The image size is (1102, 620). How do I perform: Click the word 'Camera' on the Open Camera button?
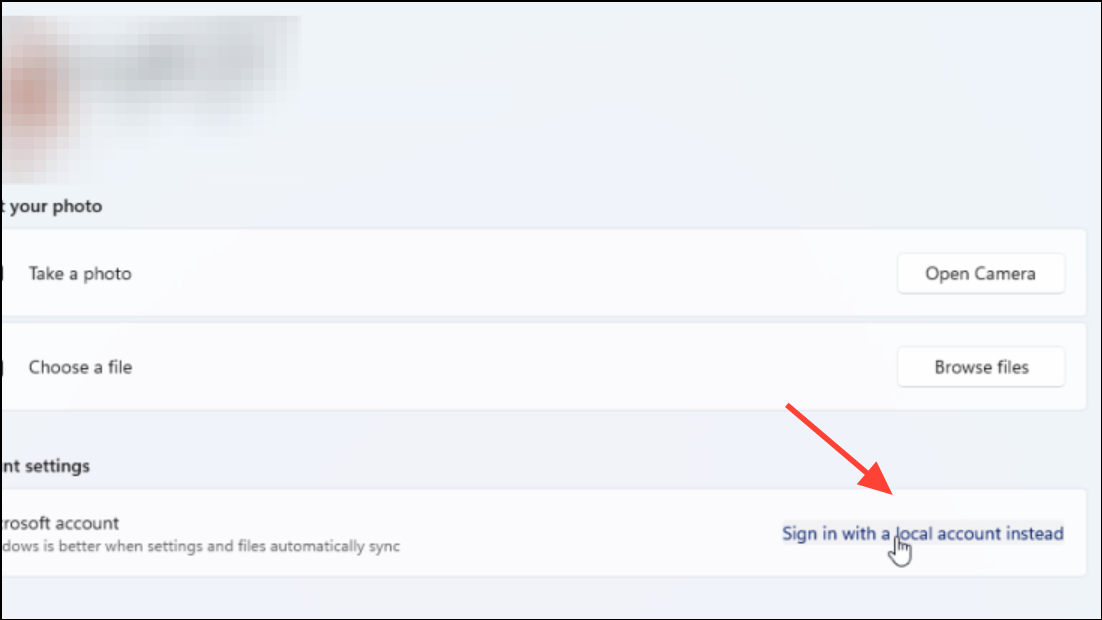(x=1006, y=273)
